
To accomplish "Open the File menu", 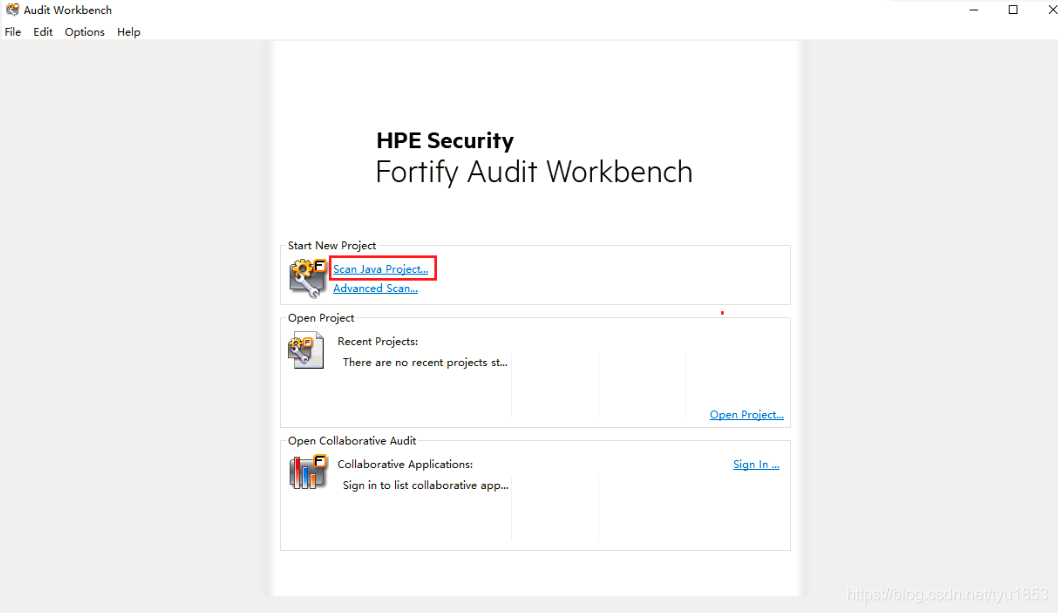I will (x=13, y=32).
